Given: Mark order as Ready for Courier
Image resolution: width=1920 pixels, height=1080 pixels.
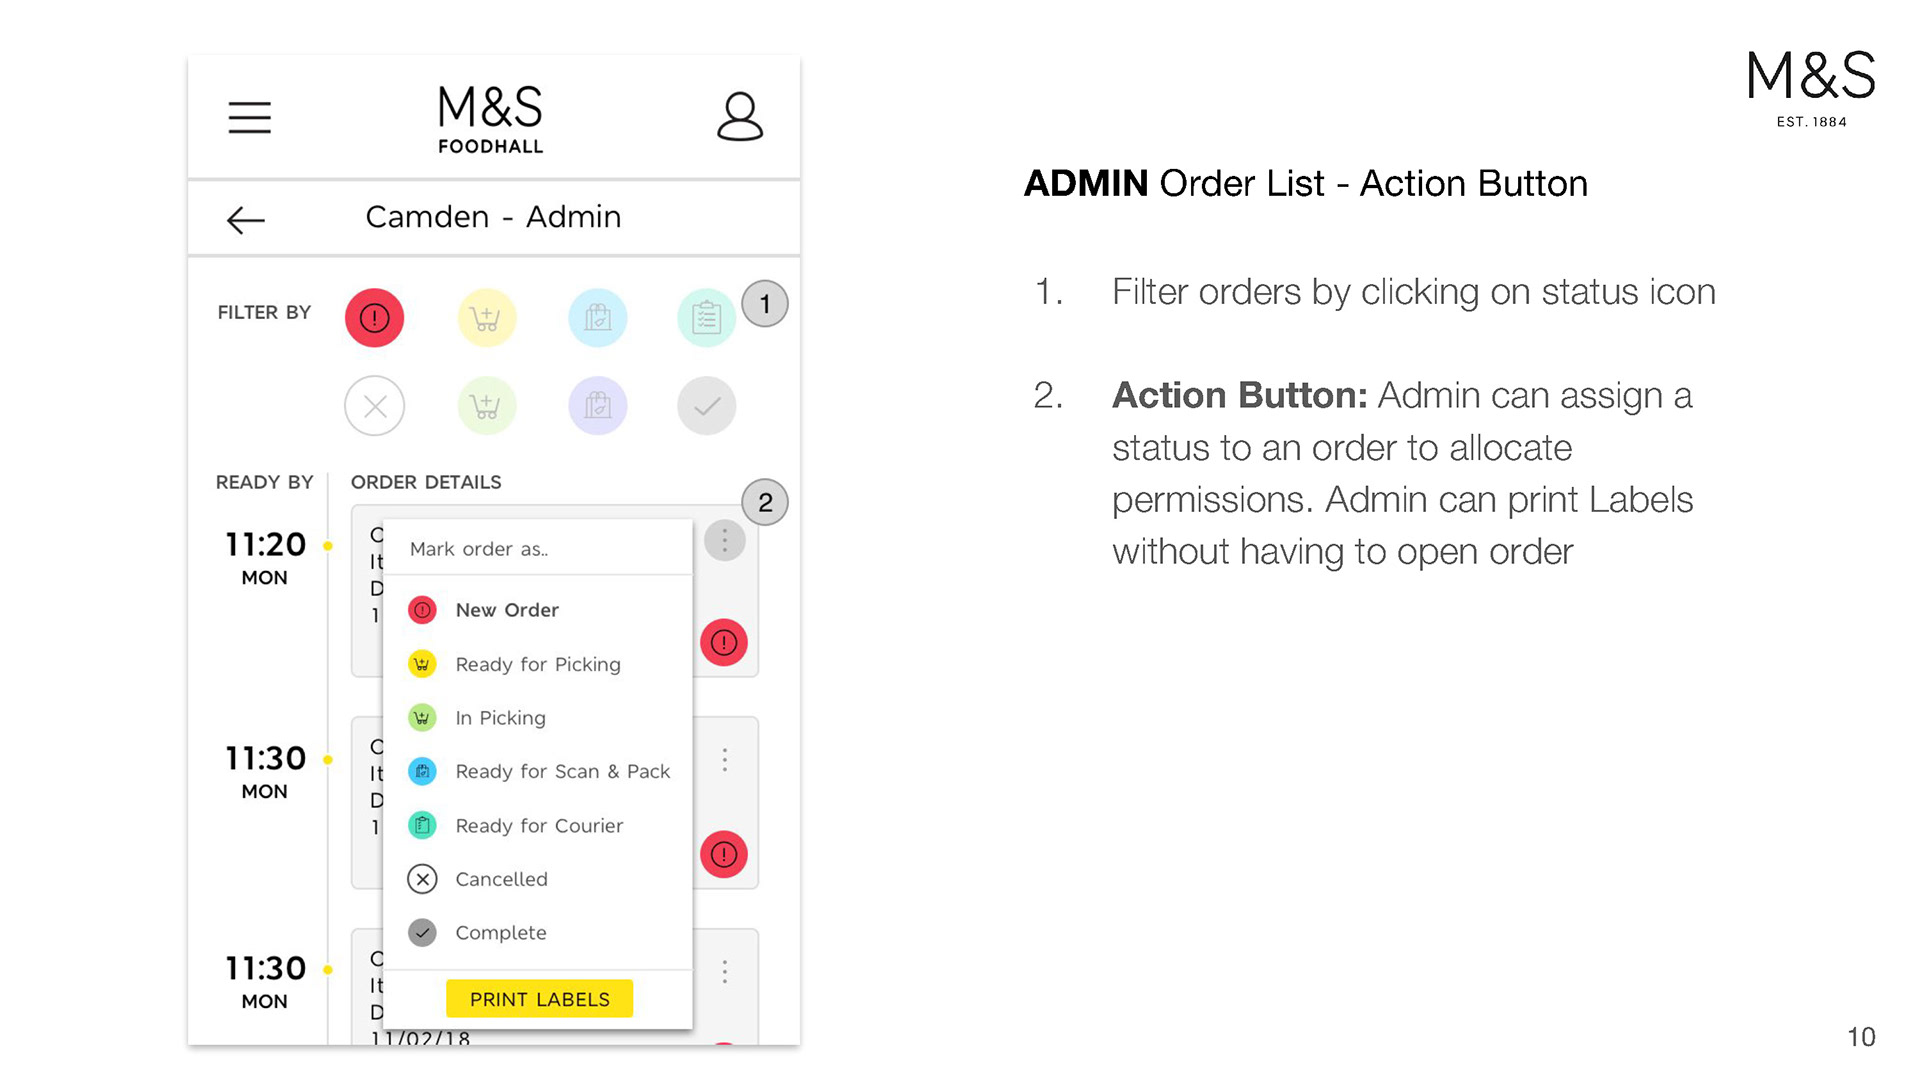Looking at the screenshot, I should pyautogui.click(x=538, y=825).
